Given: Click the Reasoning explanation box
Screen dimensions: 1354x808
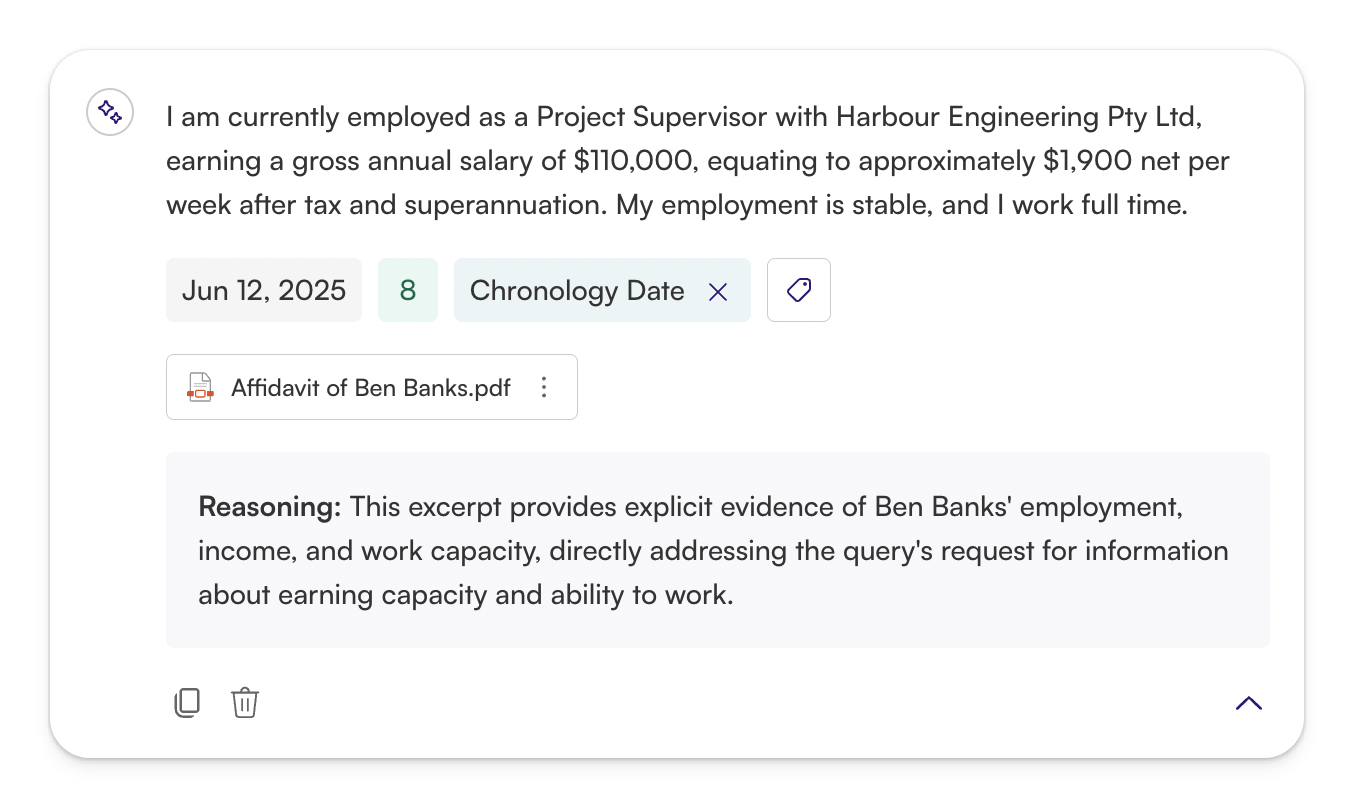Looking at the screenshot, I should (x=717, y=550).
